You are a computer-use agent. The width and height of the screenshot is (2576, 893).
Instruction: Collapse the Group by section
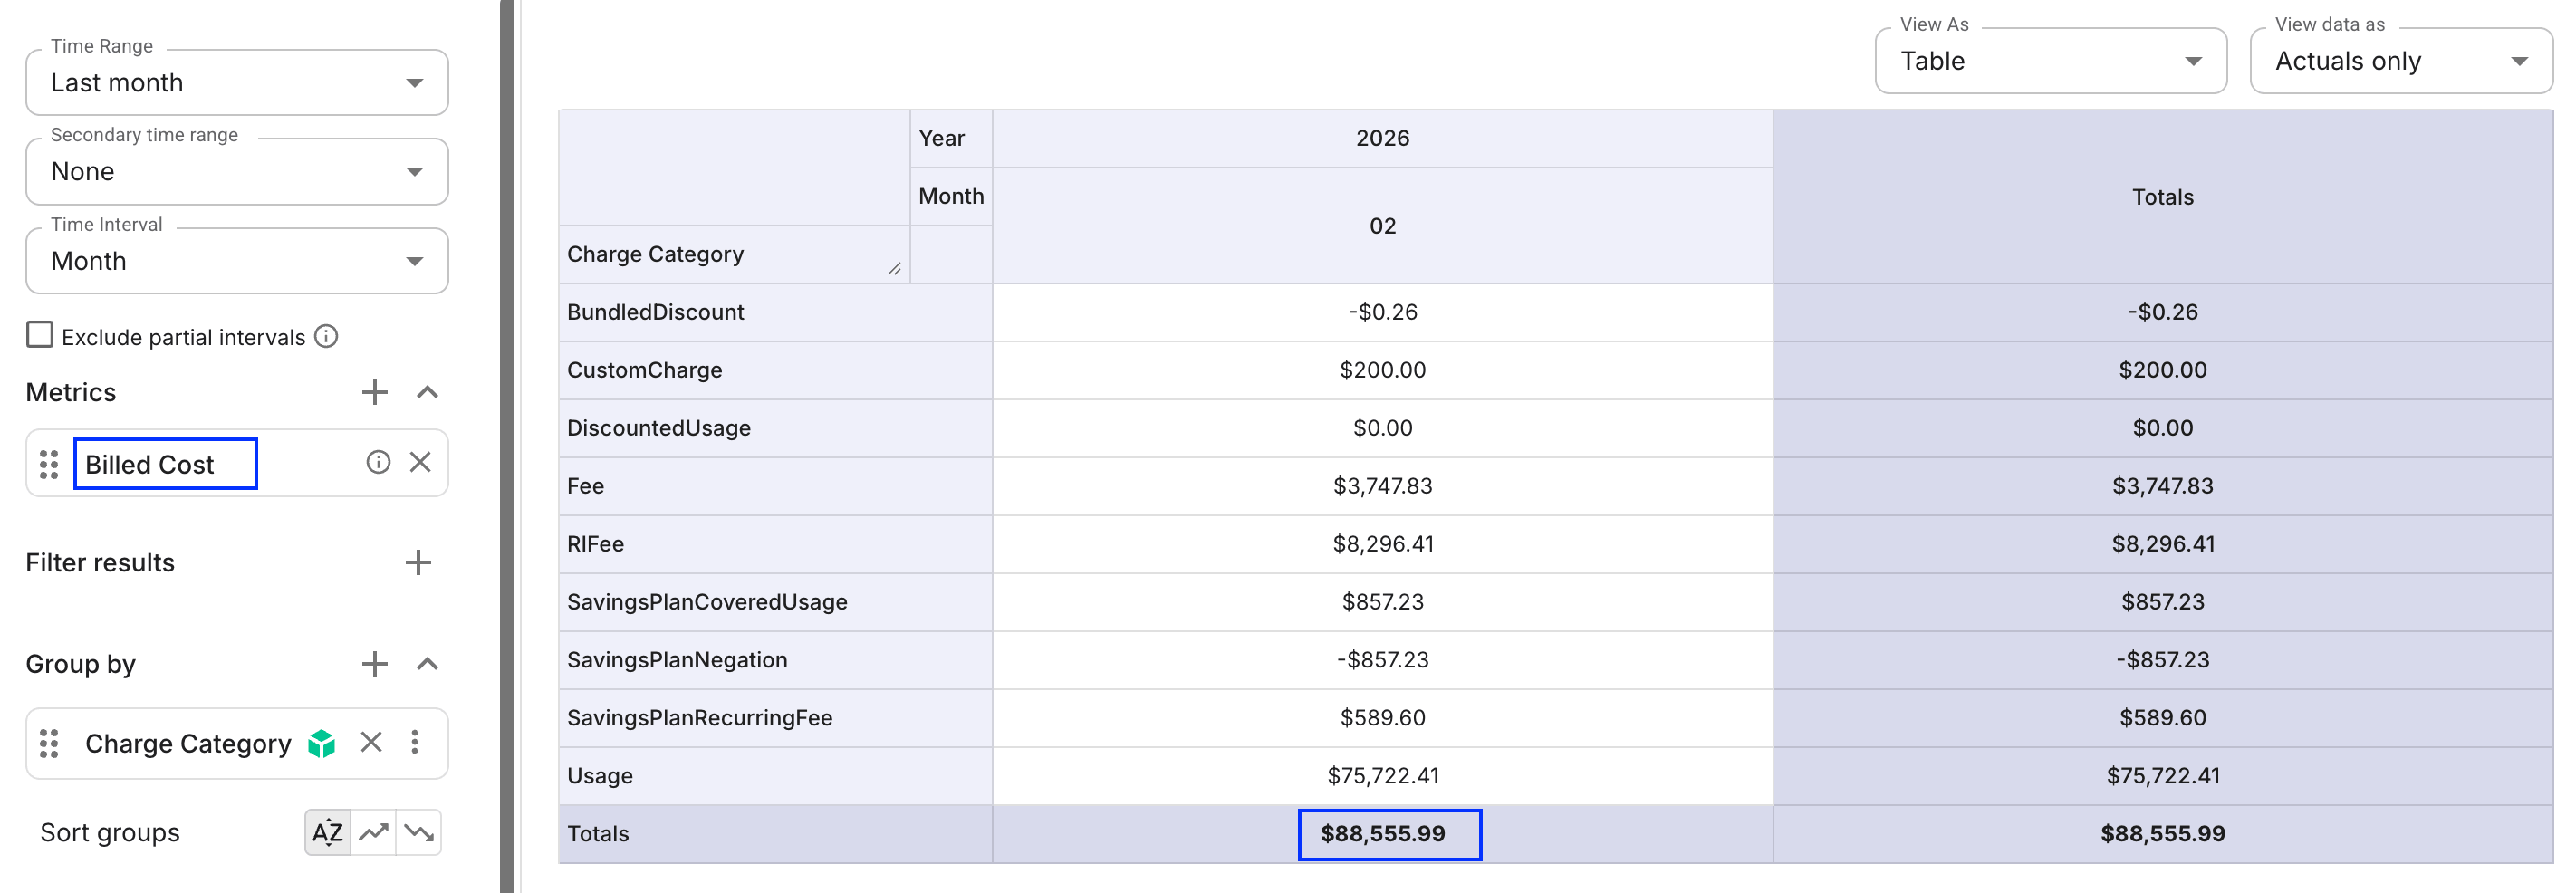tap(428, 663)
